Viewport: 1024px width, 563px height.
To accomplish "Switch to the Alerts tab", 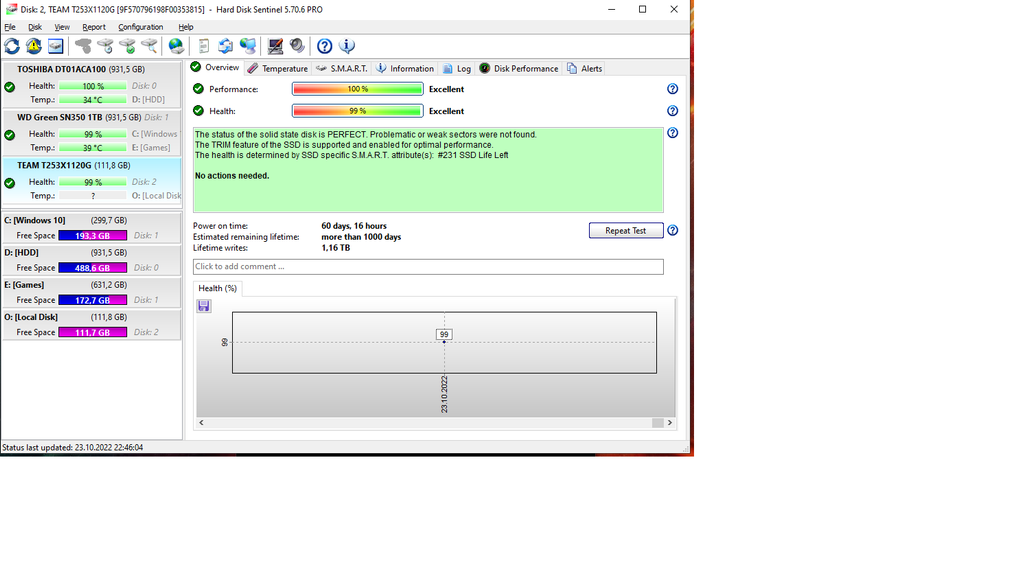I will 584,69.
